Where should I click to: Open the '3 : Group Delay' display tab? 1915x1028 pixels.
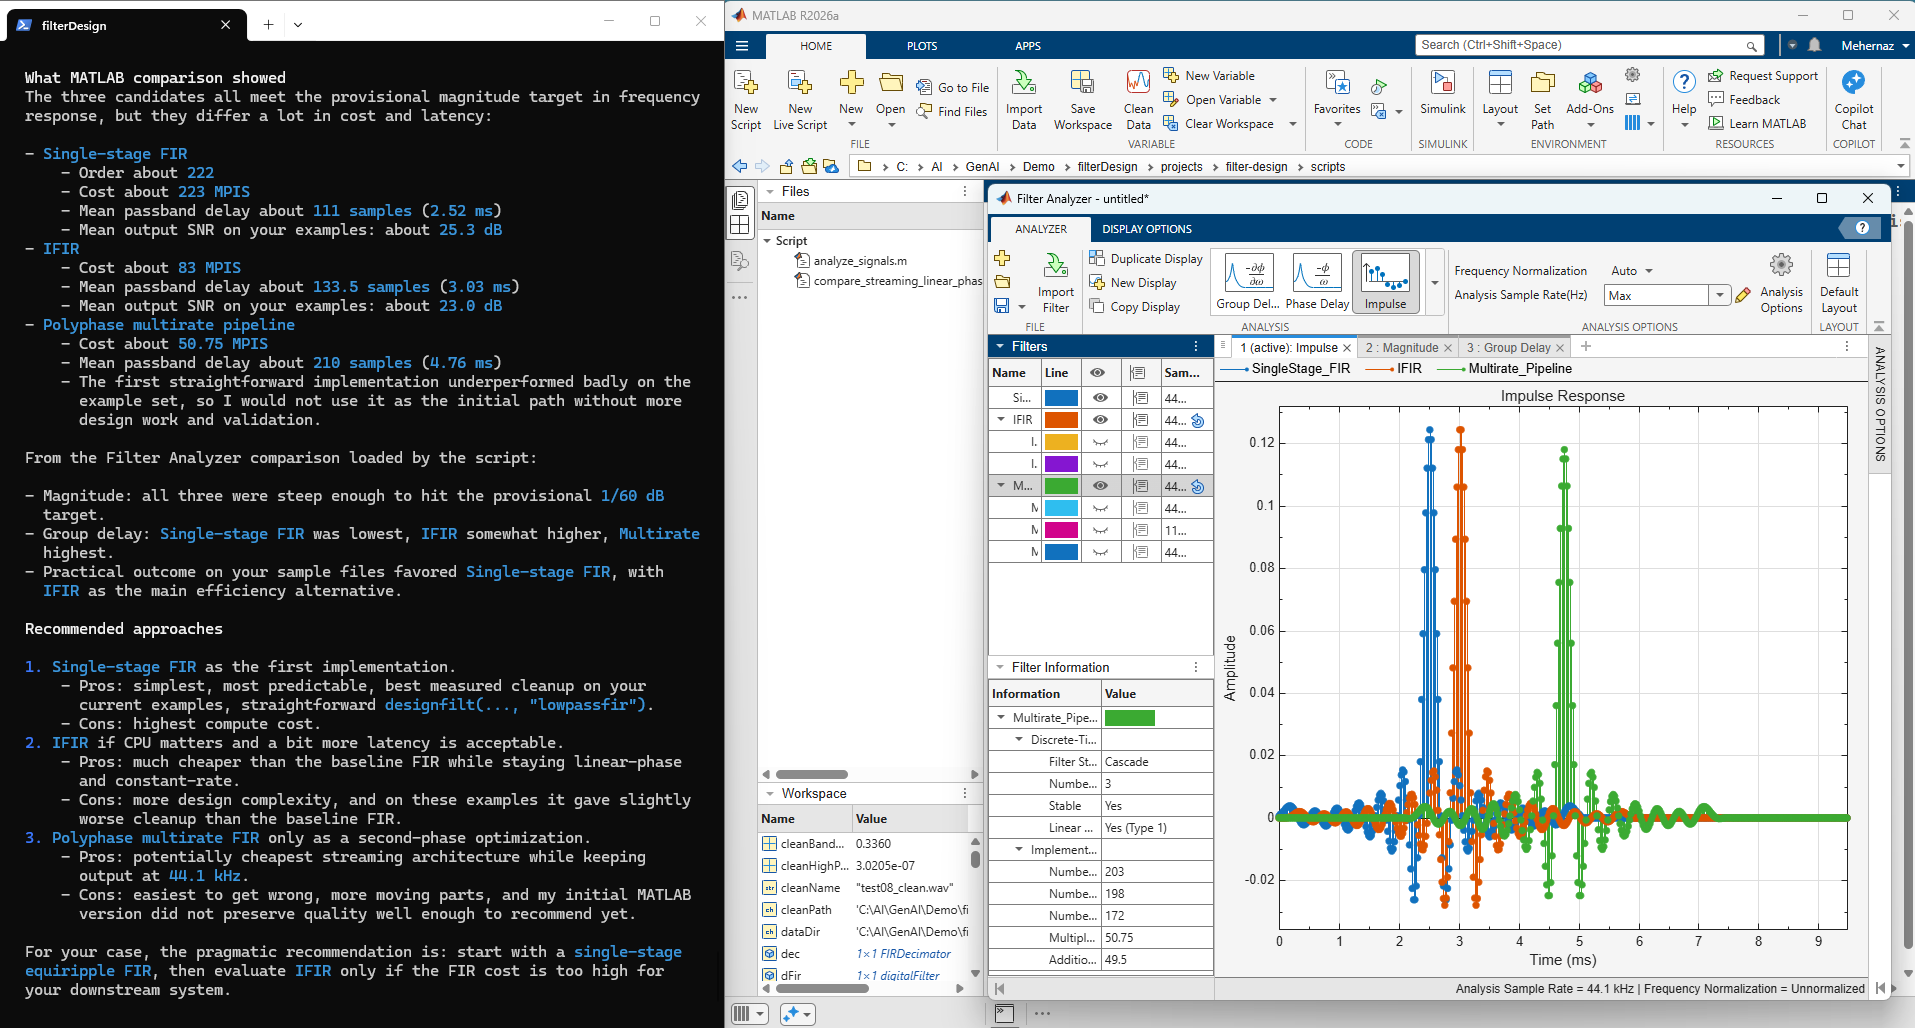click(x=1508, y=347)
